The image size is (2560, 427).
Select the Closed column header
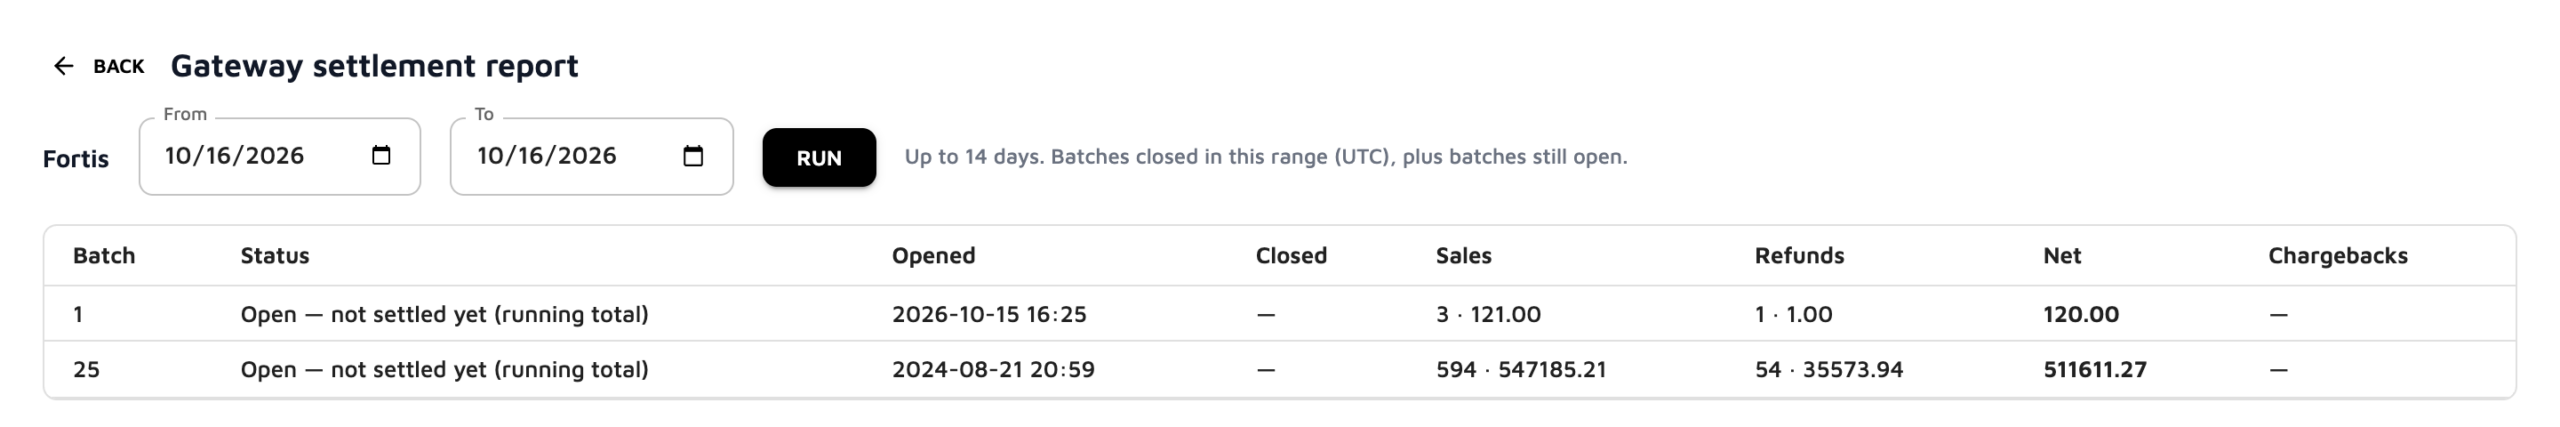[x=1291, y=255]
